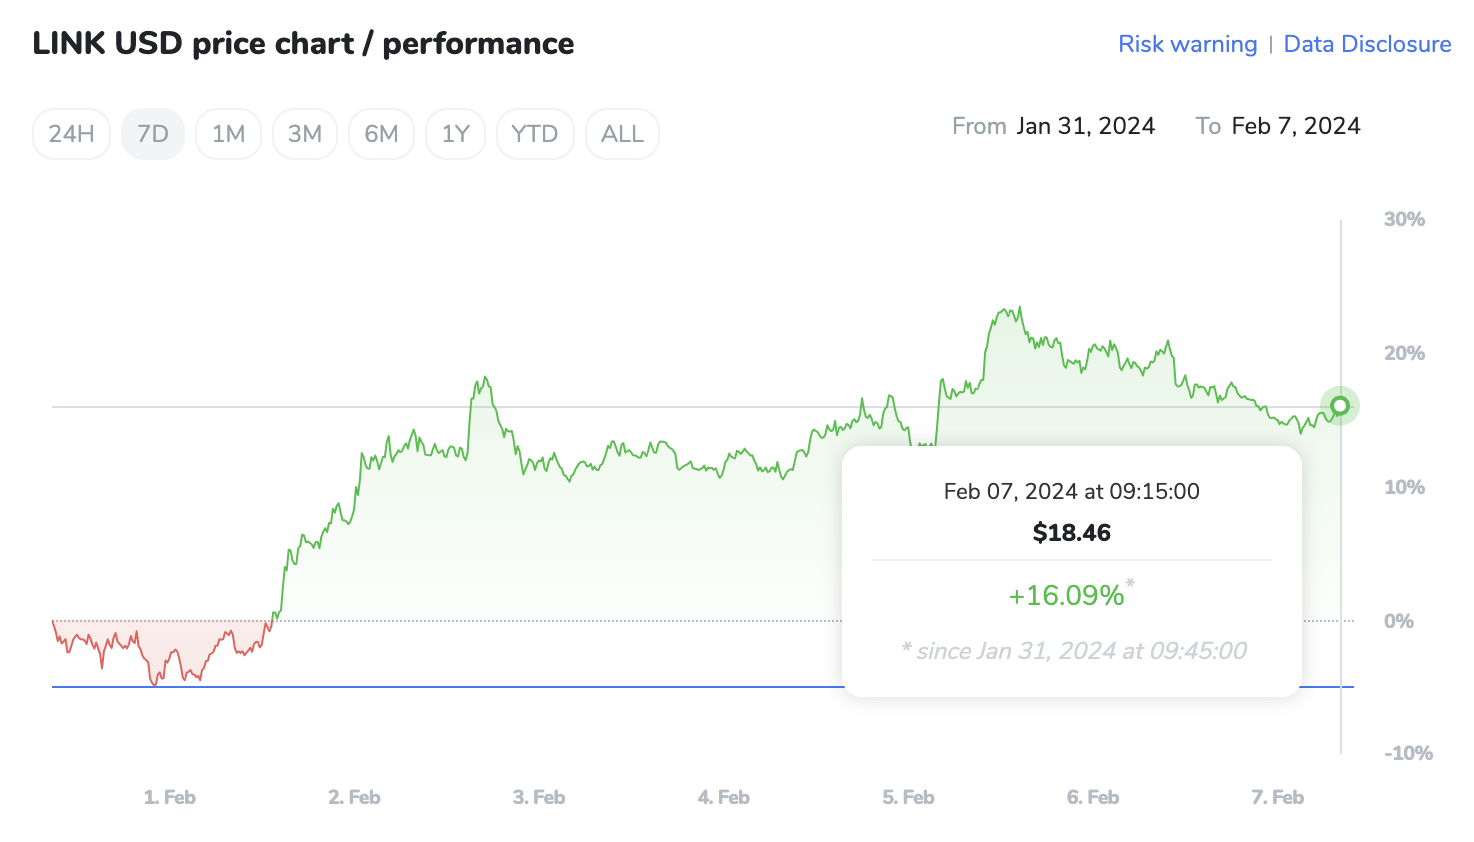1474x842 pixels.
Task: Select the 7D time range
Action: 153,134
